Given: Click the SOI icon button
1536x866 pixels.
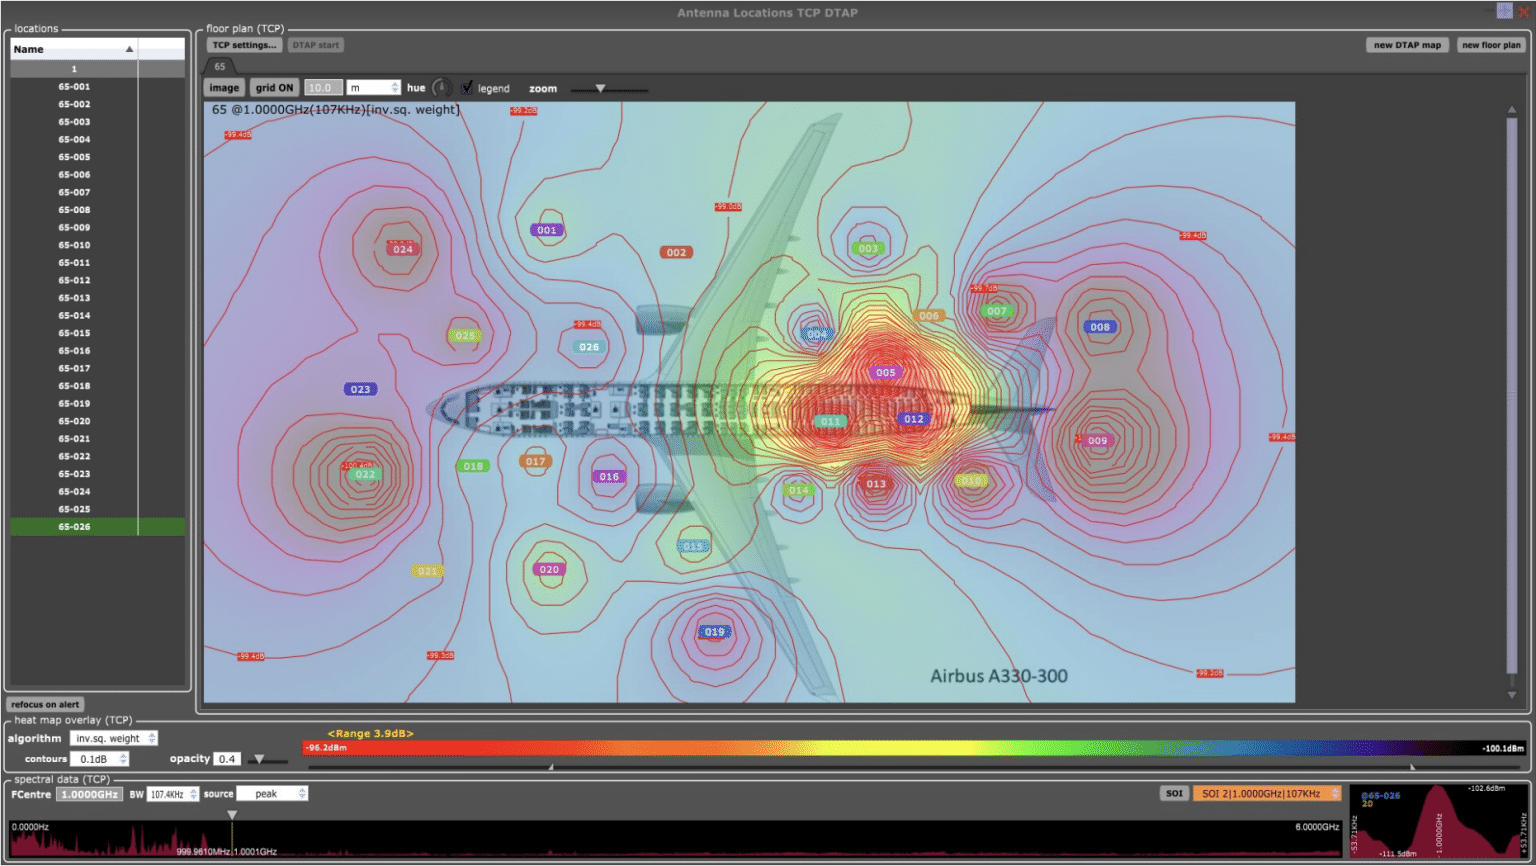Looking at the screenshot, I should tap(1174, 792).
